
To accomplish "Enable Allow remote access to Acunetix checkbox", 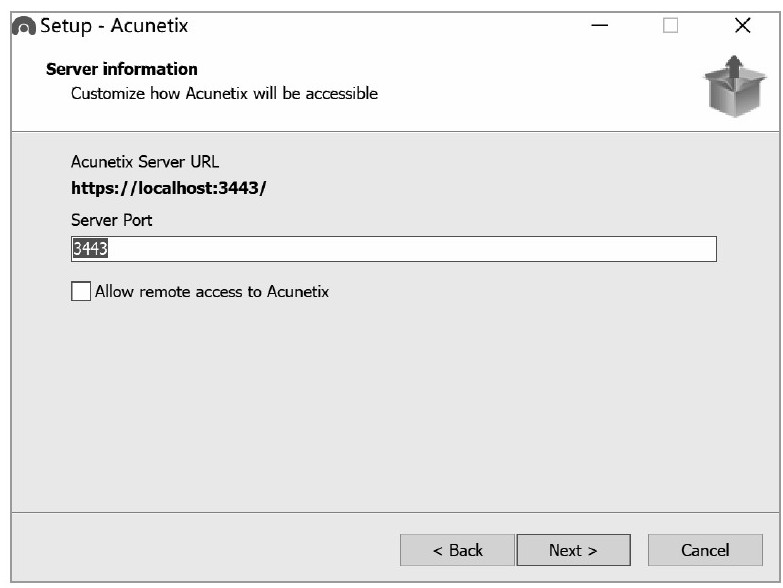I will (x=81, y=291).
